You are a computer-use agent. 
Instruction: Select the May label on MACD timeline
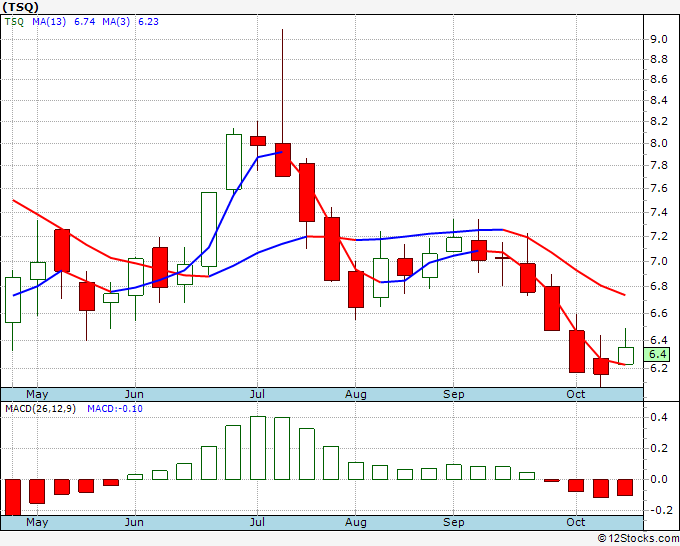pyautogui.click(x=37, y=522)
